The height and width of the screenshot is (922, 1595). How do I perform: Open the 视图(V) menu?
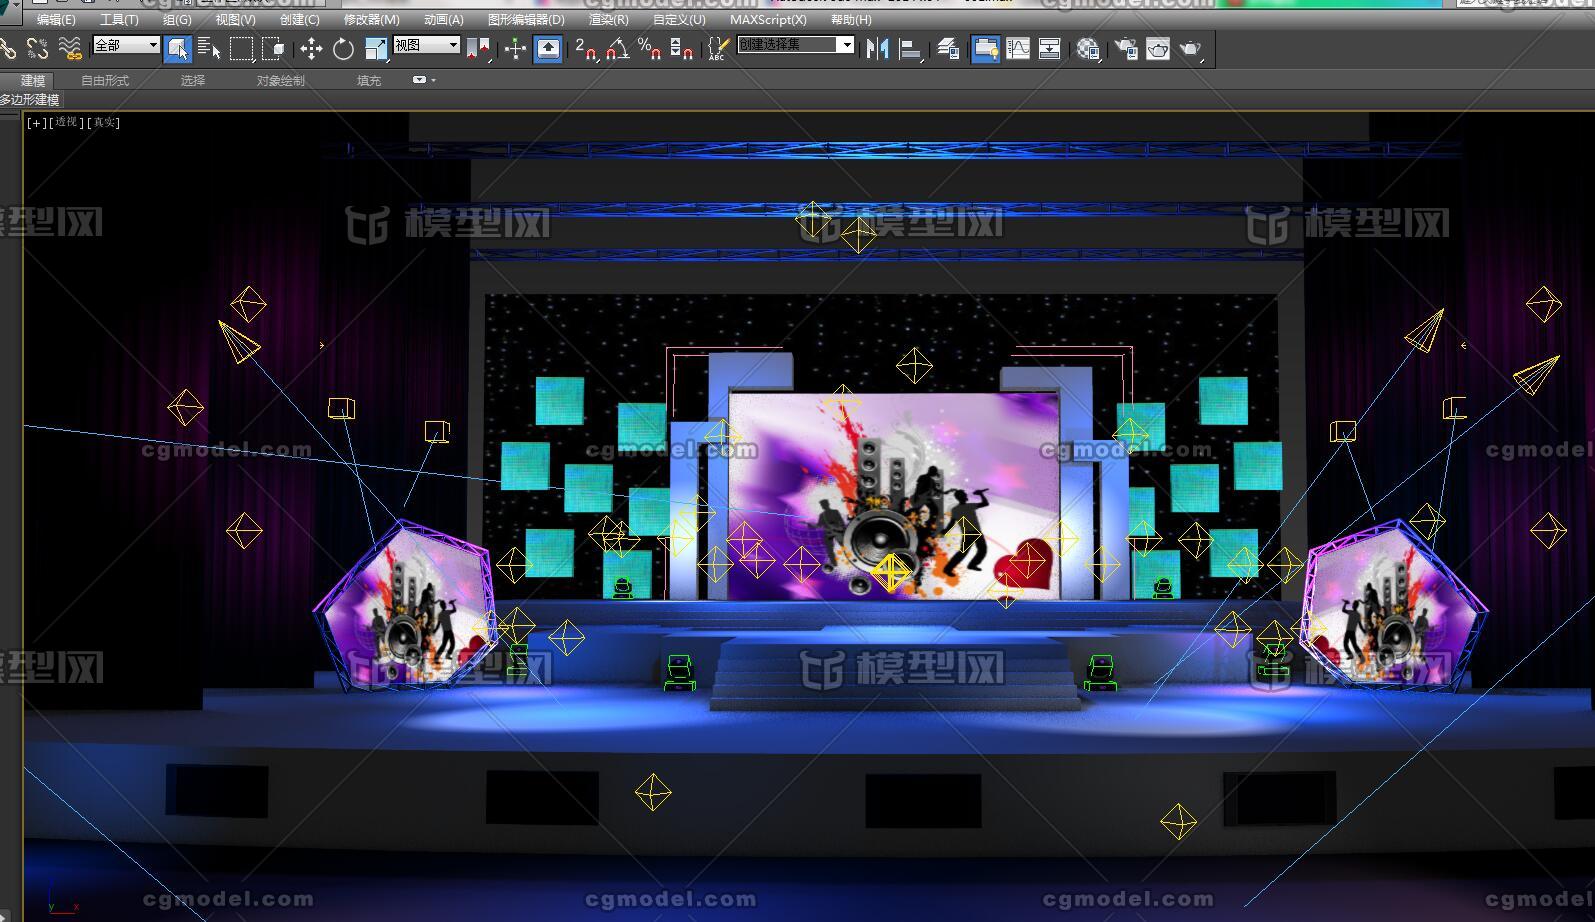tap(235, 20)
